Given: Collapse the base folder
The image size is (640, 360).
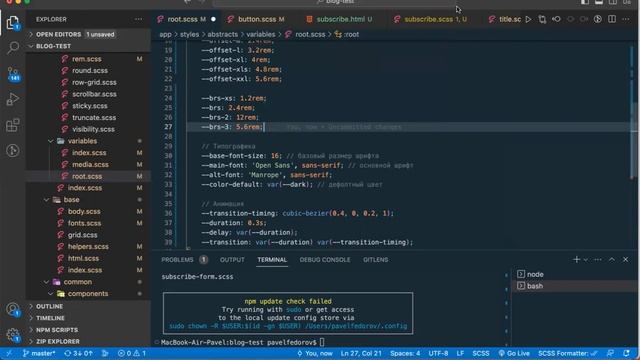Looking at the screenshot, I should pos(47,200).
